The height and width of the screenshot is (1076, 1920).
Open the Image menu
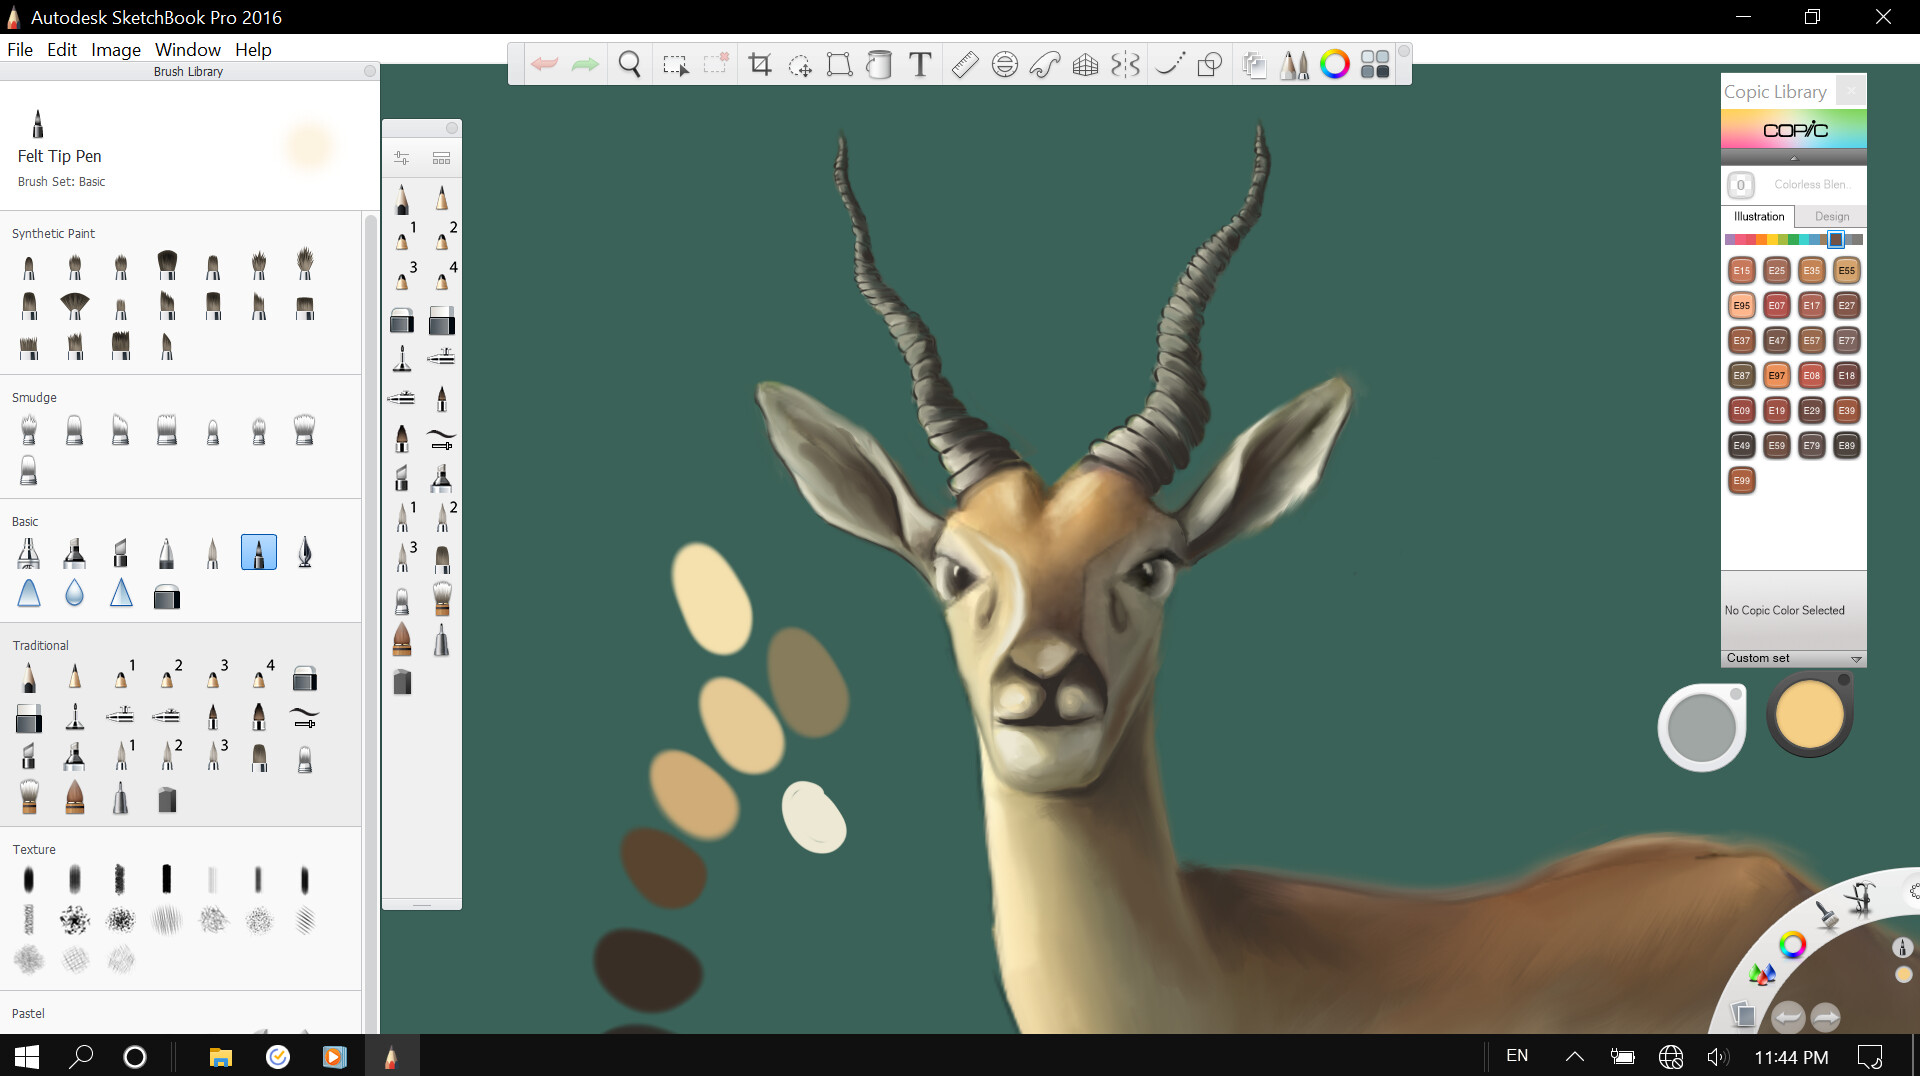116,49
